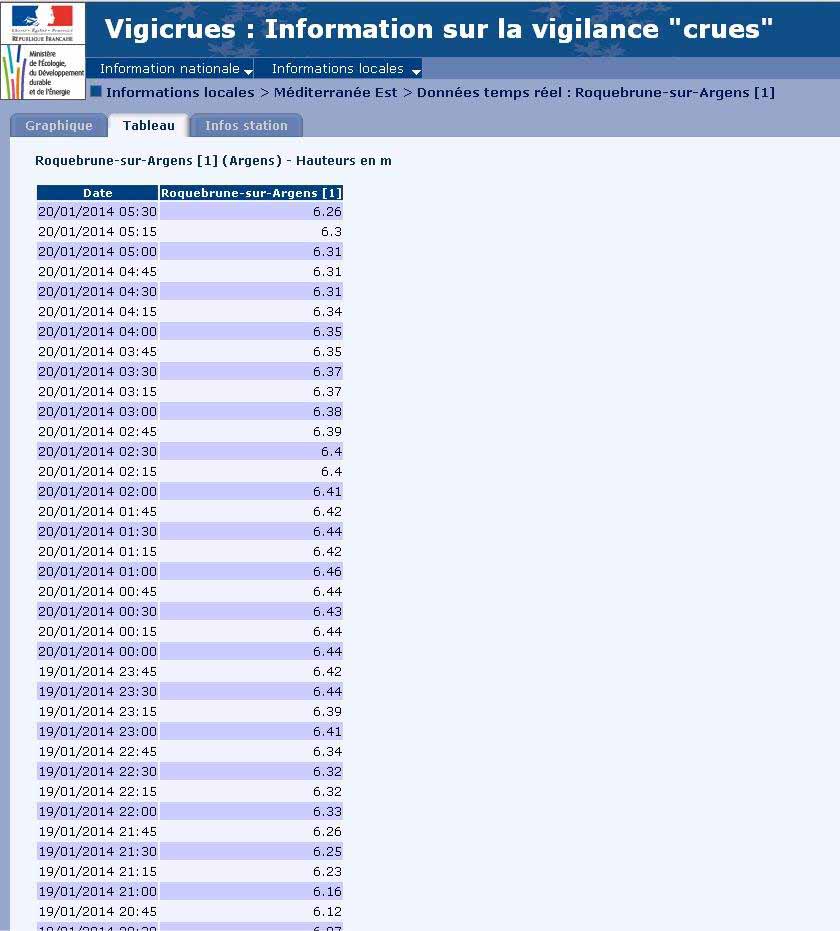Select the 6.37 value in the 03:15 row
This screenshot has height=931, width=840.
pyautogui.click(x=327, y=391)
